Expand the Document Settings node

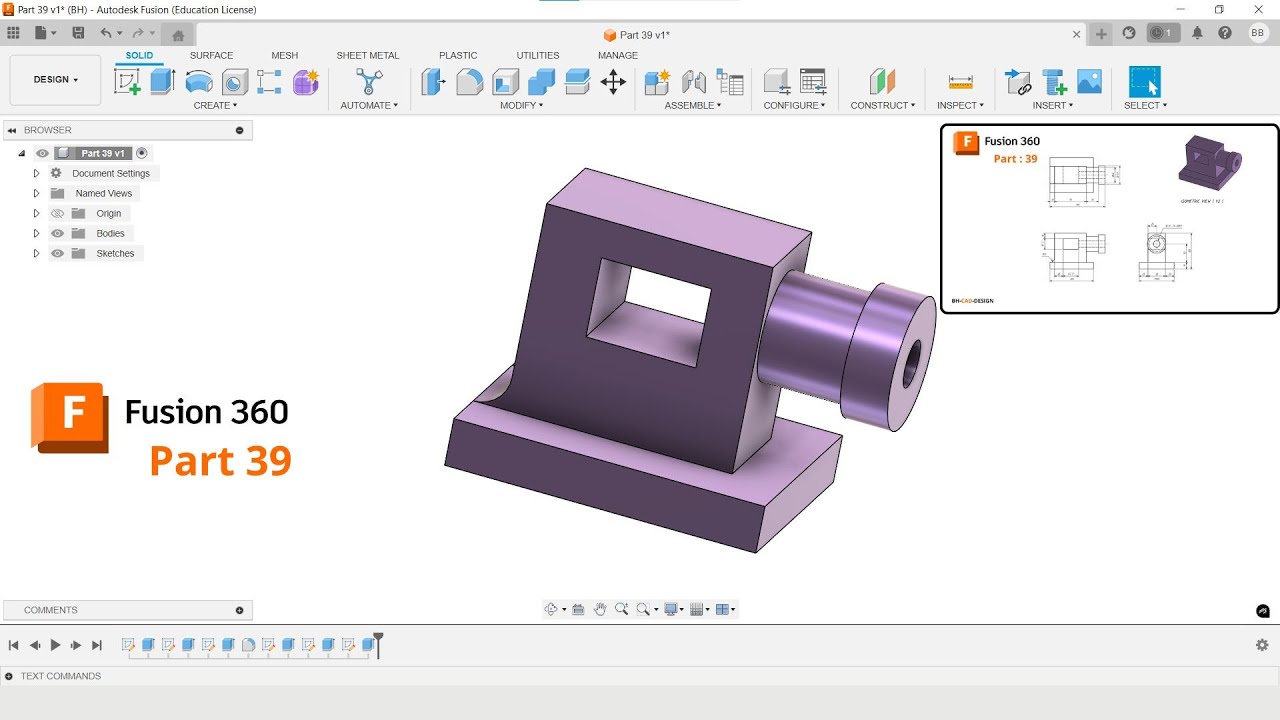[37, 173]
